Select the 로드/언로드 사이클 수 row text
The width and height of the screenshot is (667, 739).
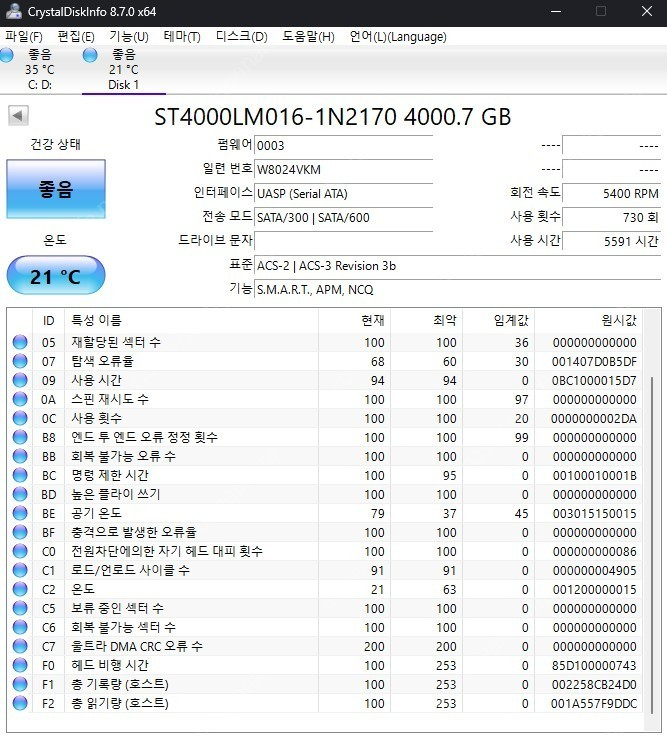tap(131, 570)
